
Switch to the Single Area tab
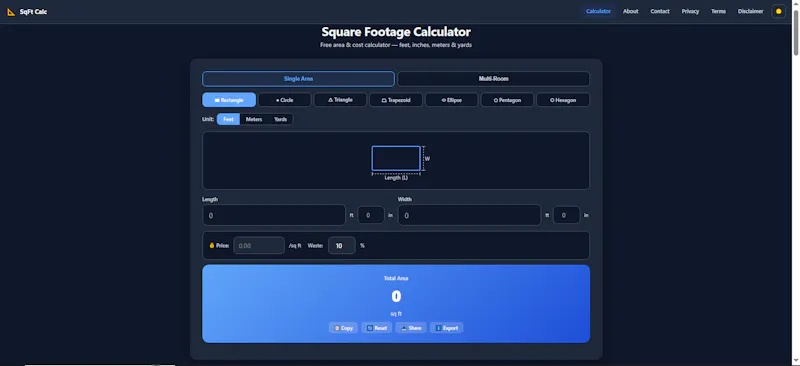(x=298, y=79)
